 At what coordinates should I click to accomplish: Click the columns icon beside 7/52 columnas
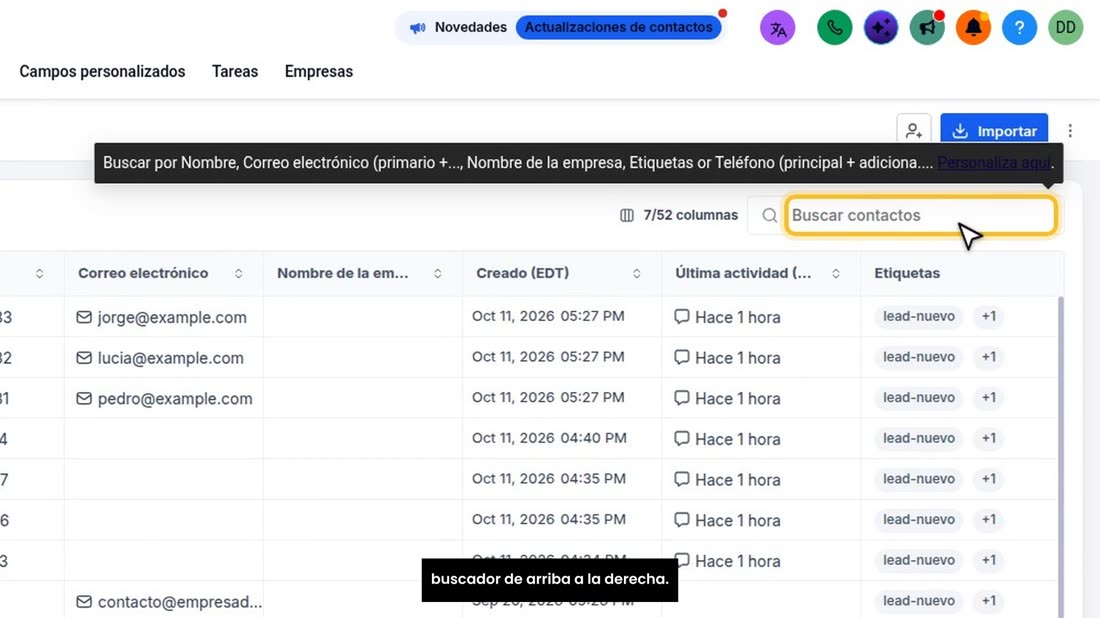626,215
